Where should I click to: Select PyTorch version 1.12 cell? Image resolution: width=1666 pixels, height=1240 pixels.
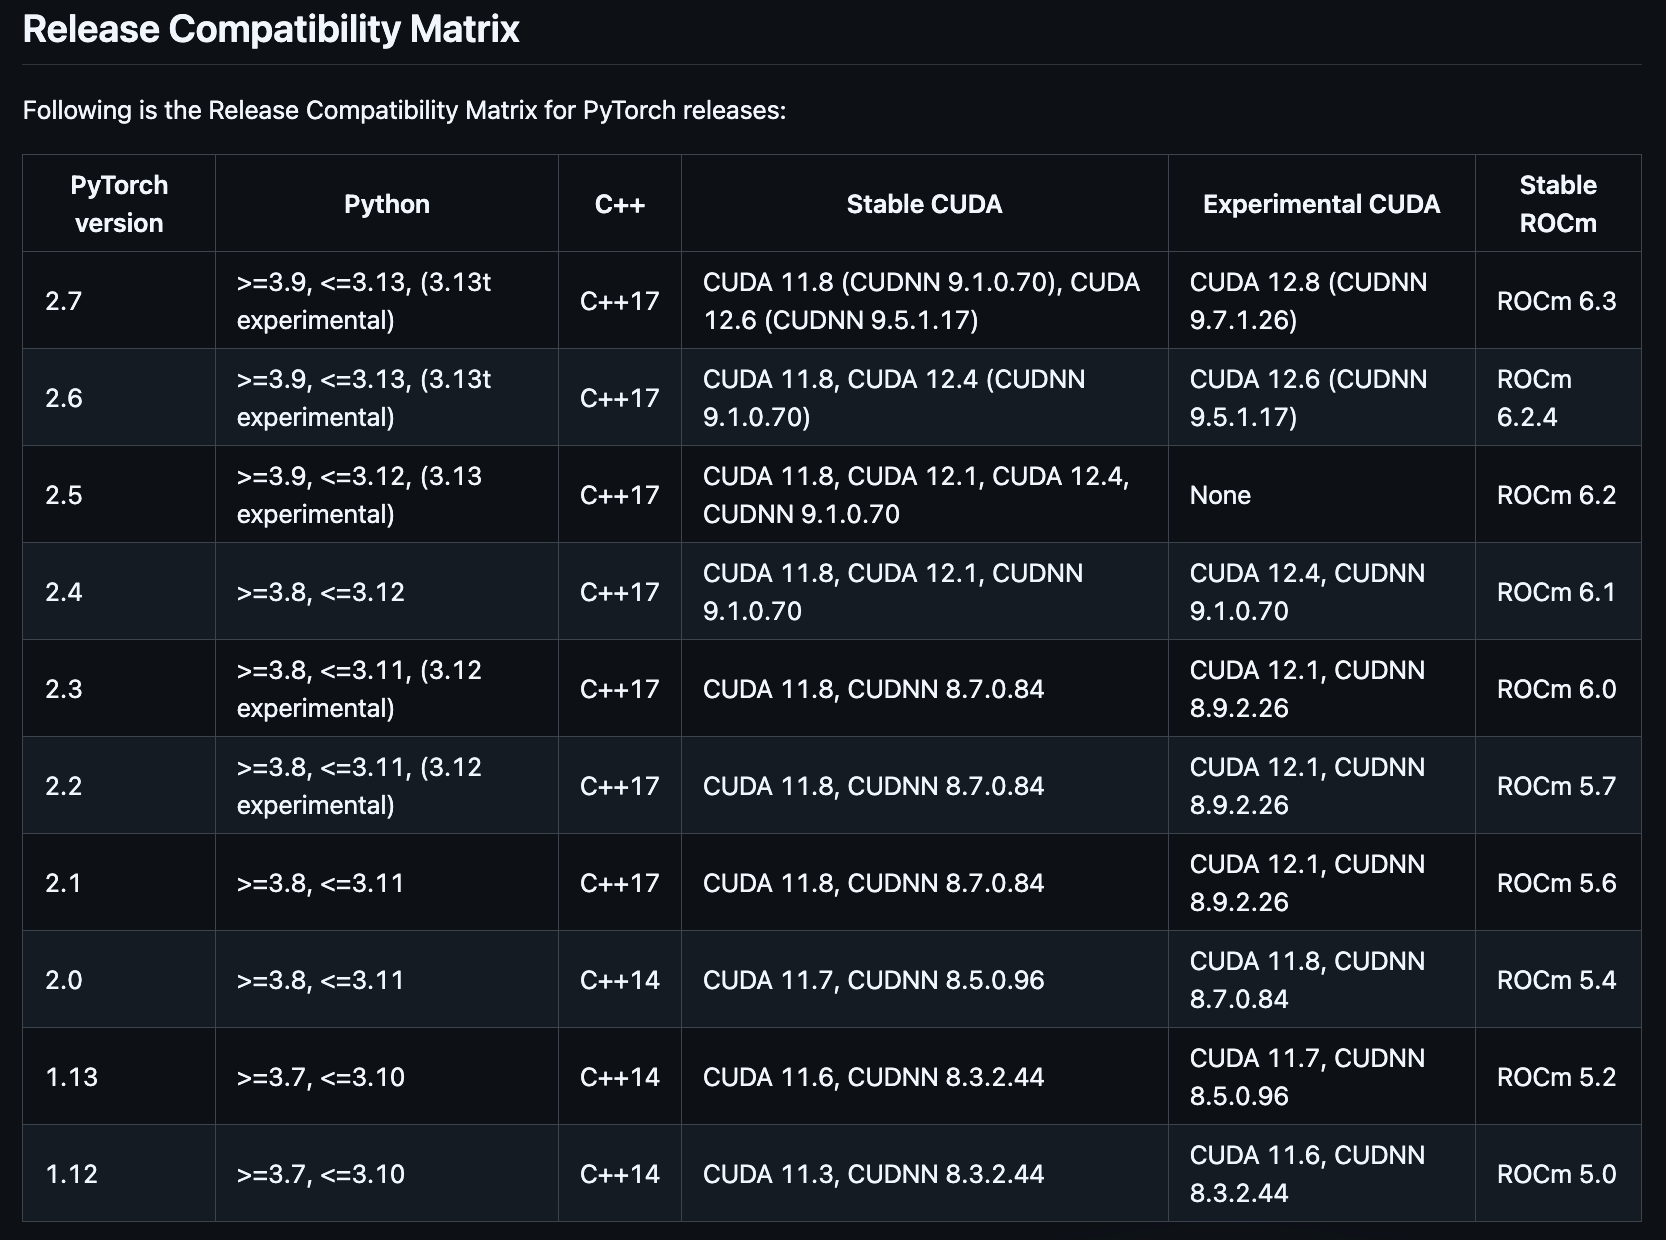[119, 1174]
